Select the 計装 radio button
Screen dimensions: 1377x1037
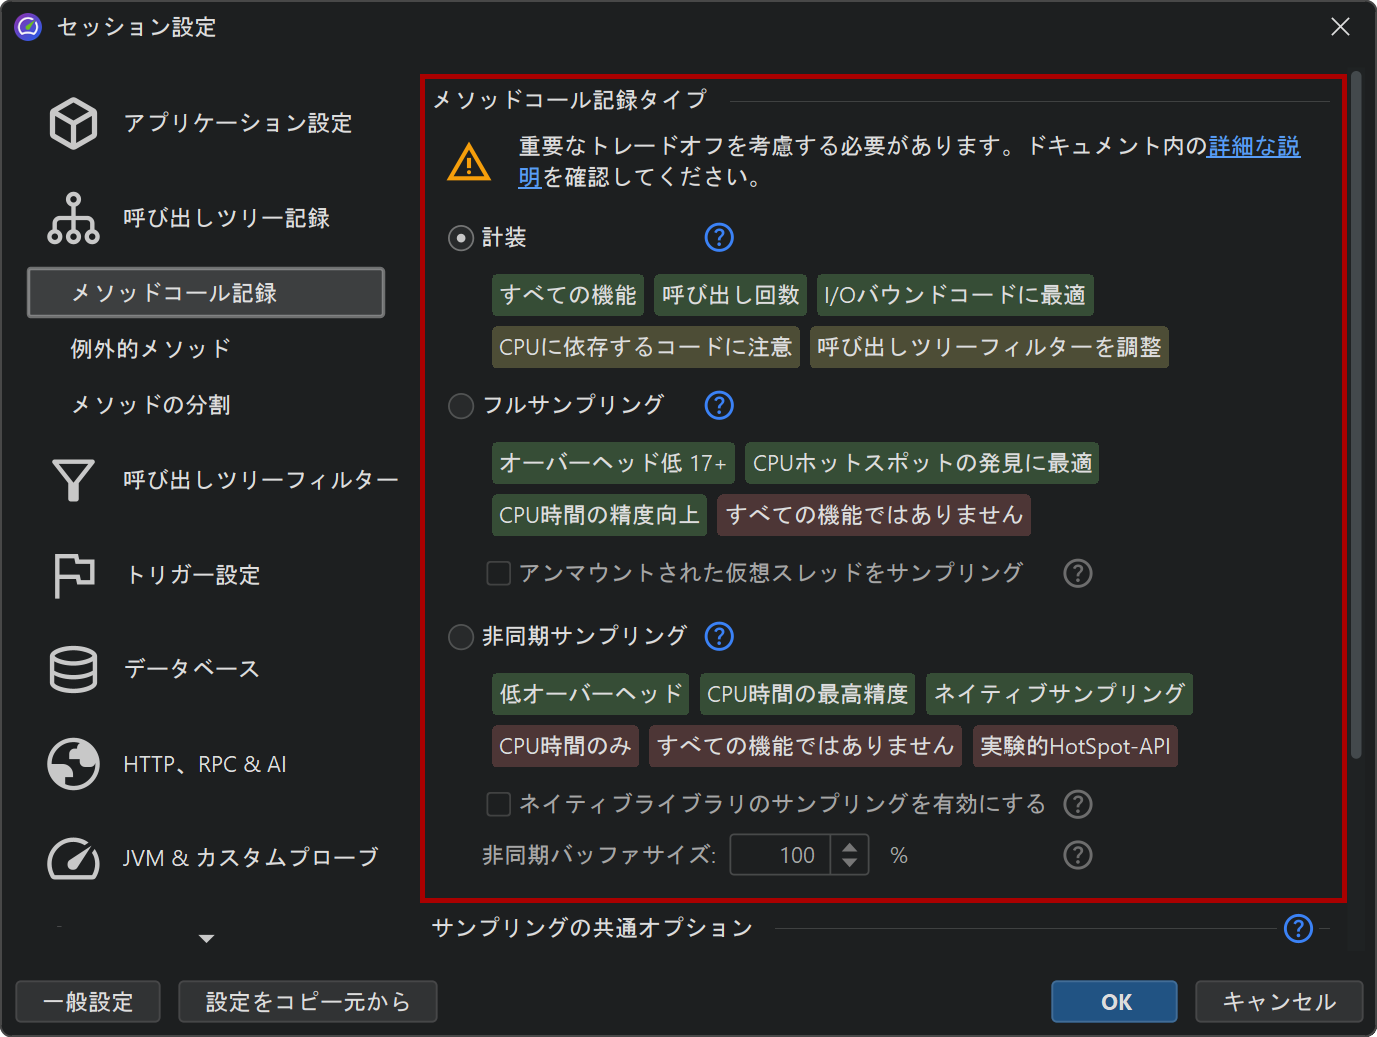pos(461,238)
